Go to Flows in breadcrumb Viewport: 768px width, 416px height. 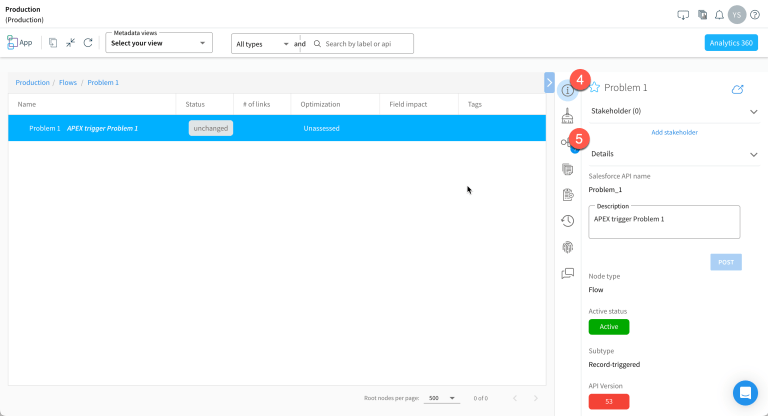(x=68, y=83)
